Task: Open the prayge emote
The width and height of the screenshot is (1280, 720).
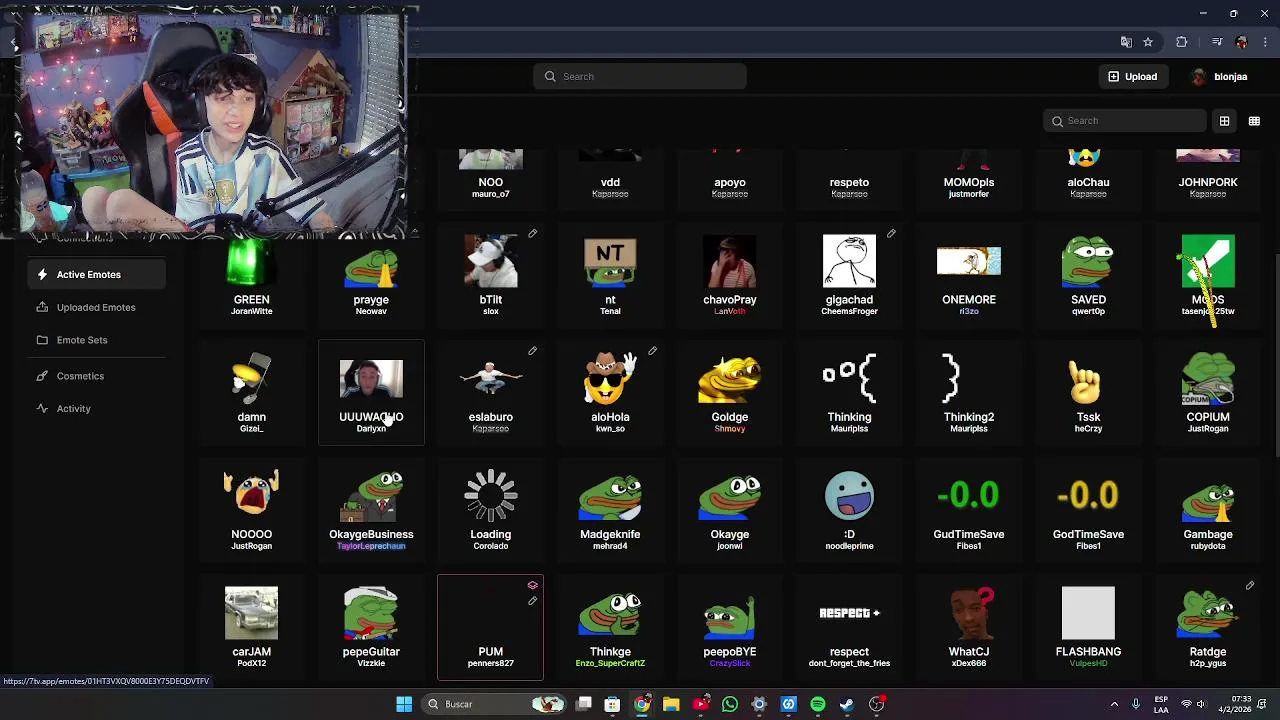Action: pyautogui.click(x=371, y=276)
